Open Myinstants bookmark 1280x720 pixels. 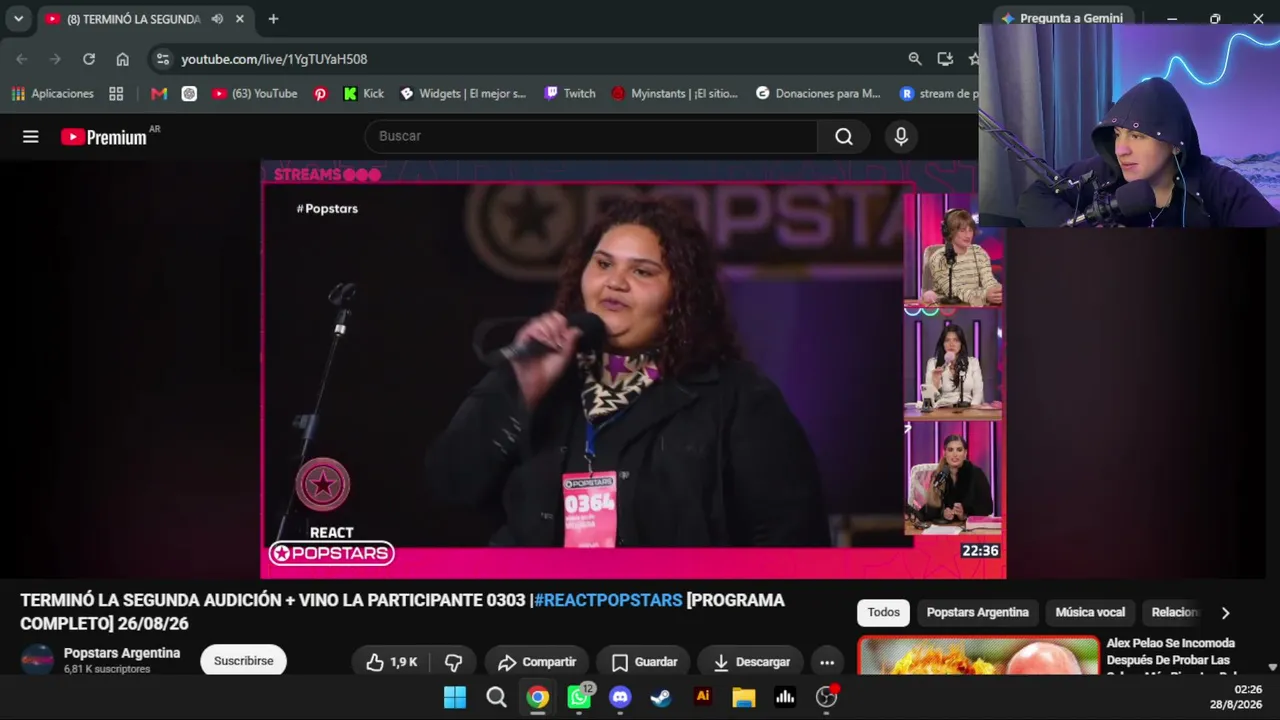[674, 93]
